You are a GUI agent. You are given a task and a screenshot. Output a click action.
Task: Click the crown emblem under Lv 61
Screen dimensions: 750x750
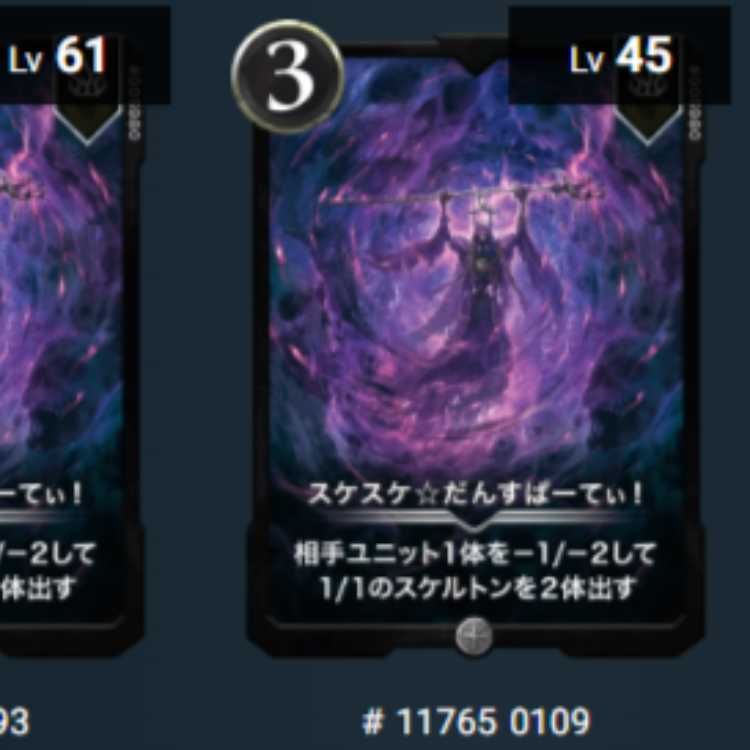(88, 87)
